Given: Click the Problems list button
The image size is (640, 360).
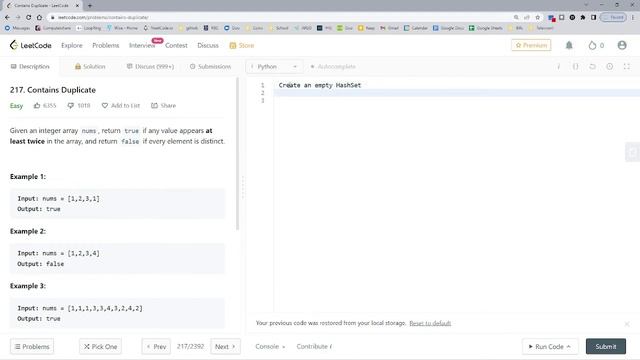Looking at the screenshot, I should click(x=32, y=347).
